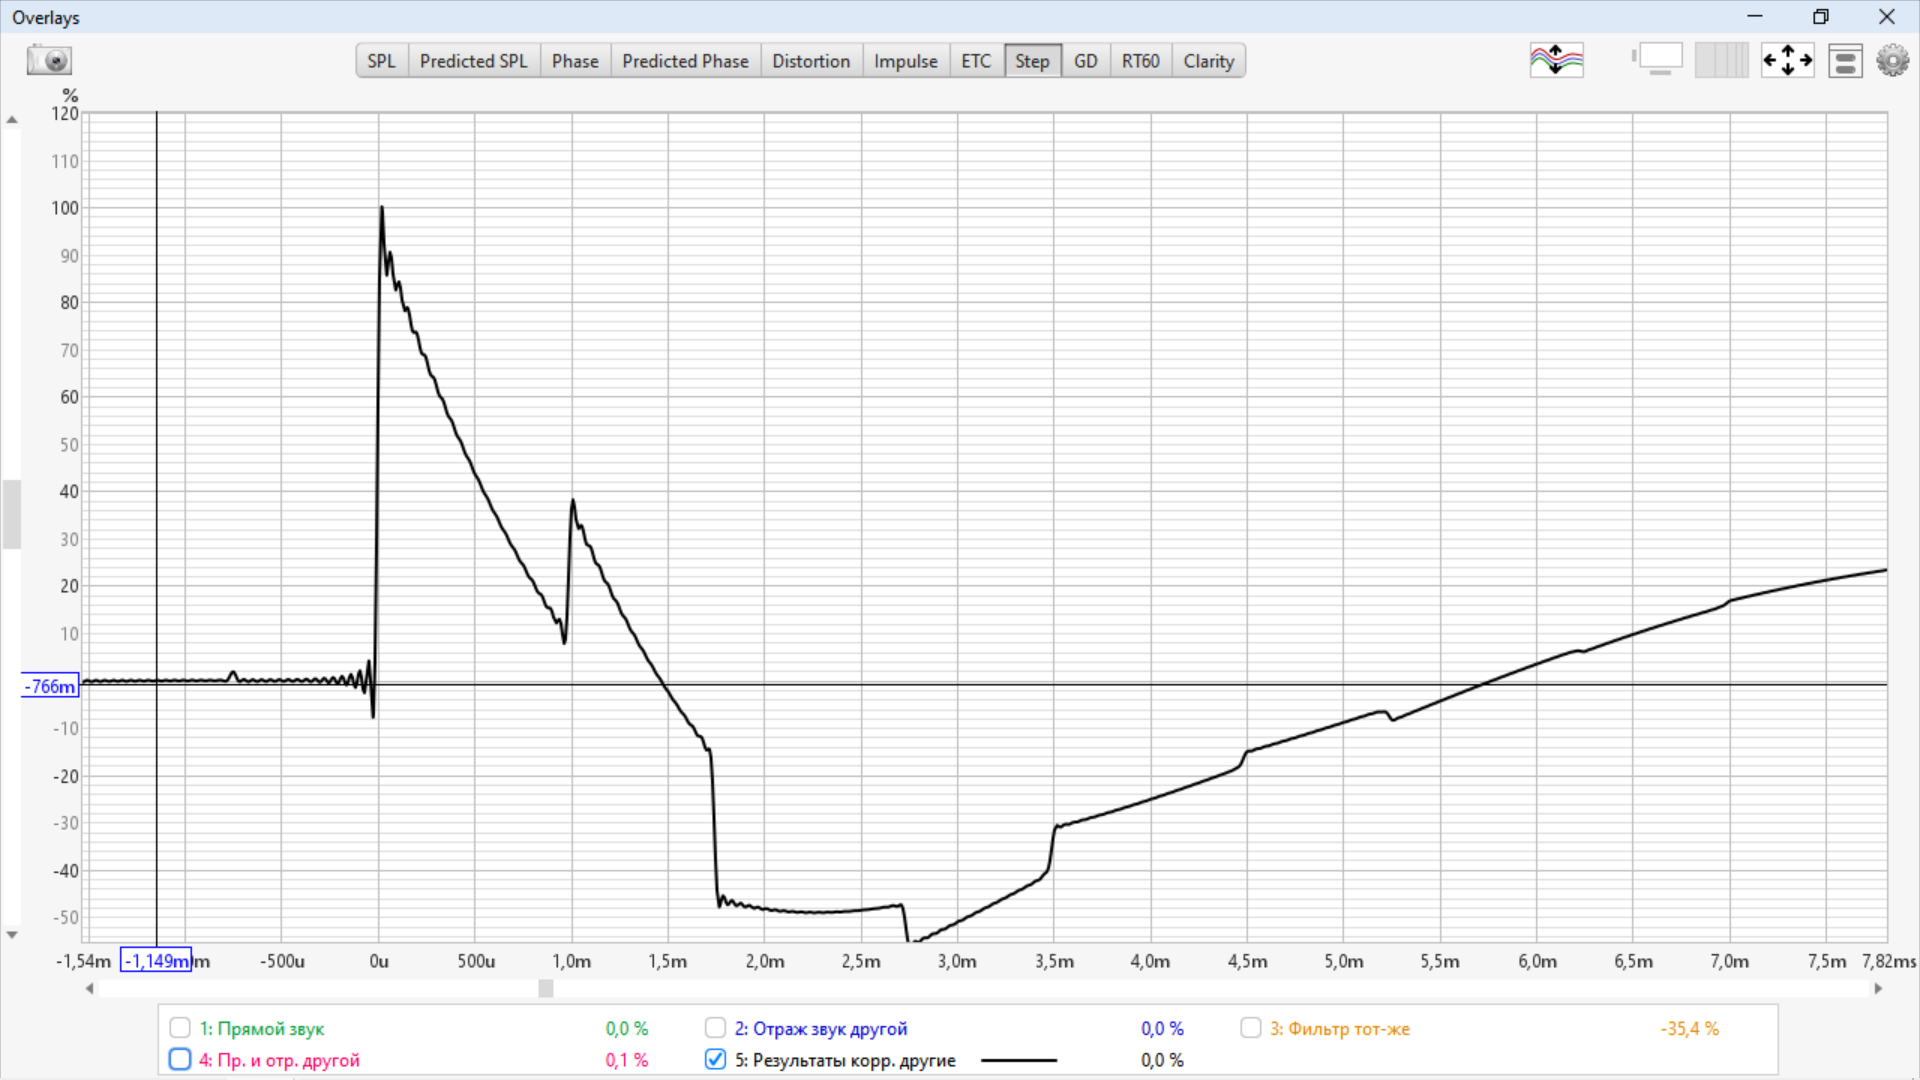
Task: Click the separate traces icon
Action: [1556, 61]
